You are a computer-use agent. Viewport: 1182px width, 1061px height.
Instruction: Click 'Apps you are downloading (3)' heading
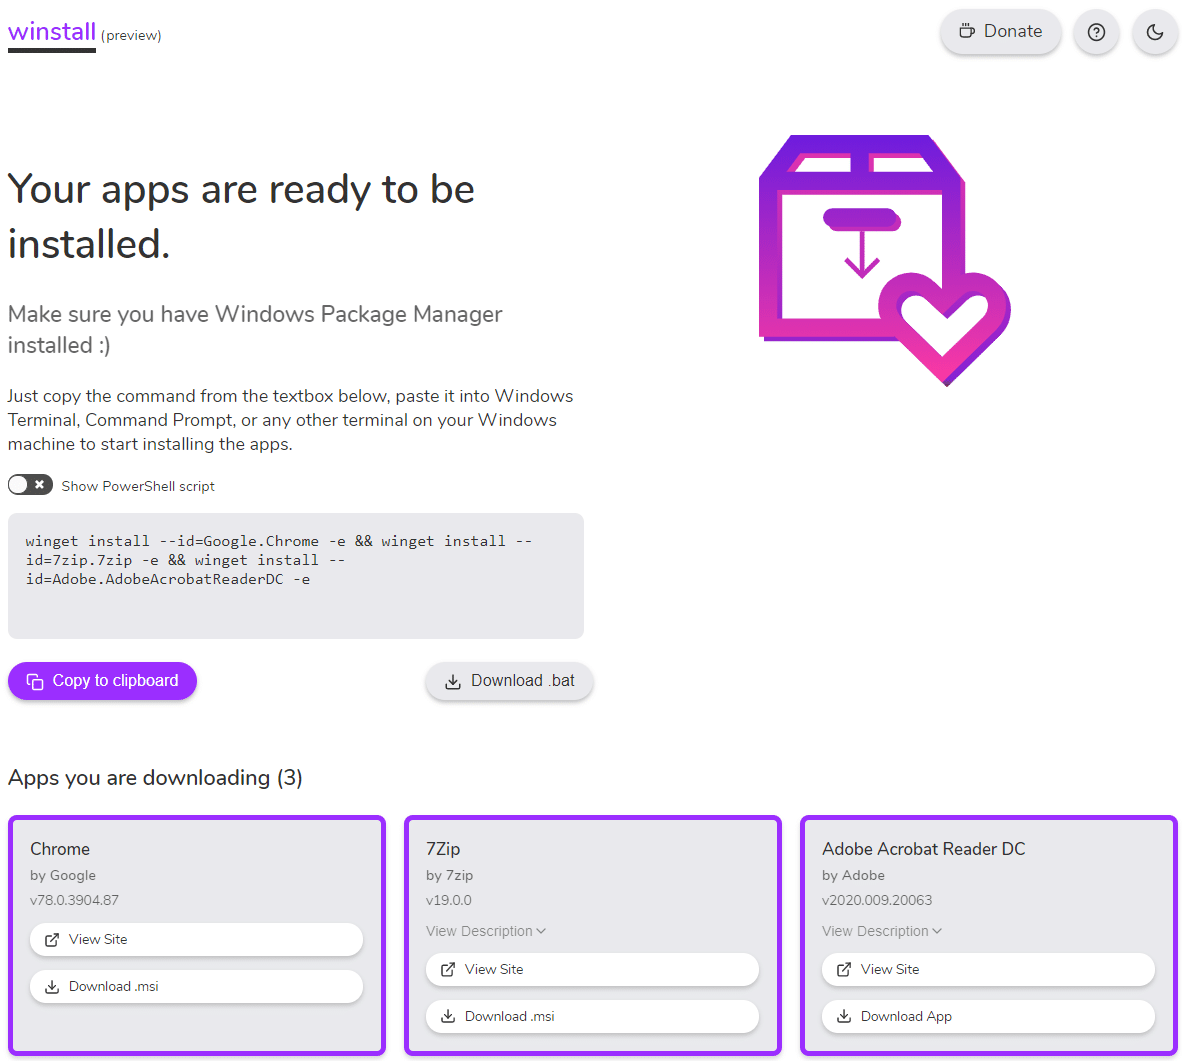[x=155, y=777]
